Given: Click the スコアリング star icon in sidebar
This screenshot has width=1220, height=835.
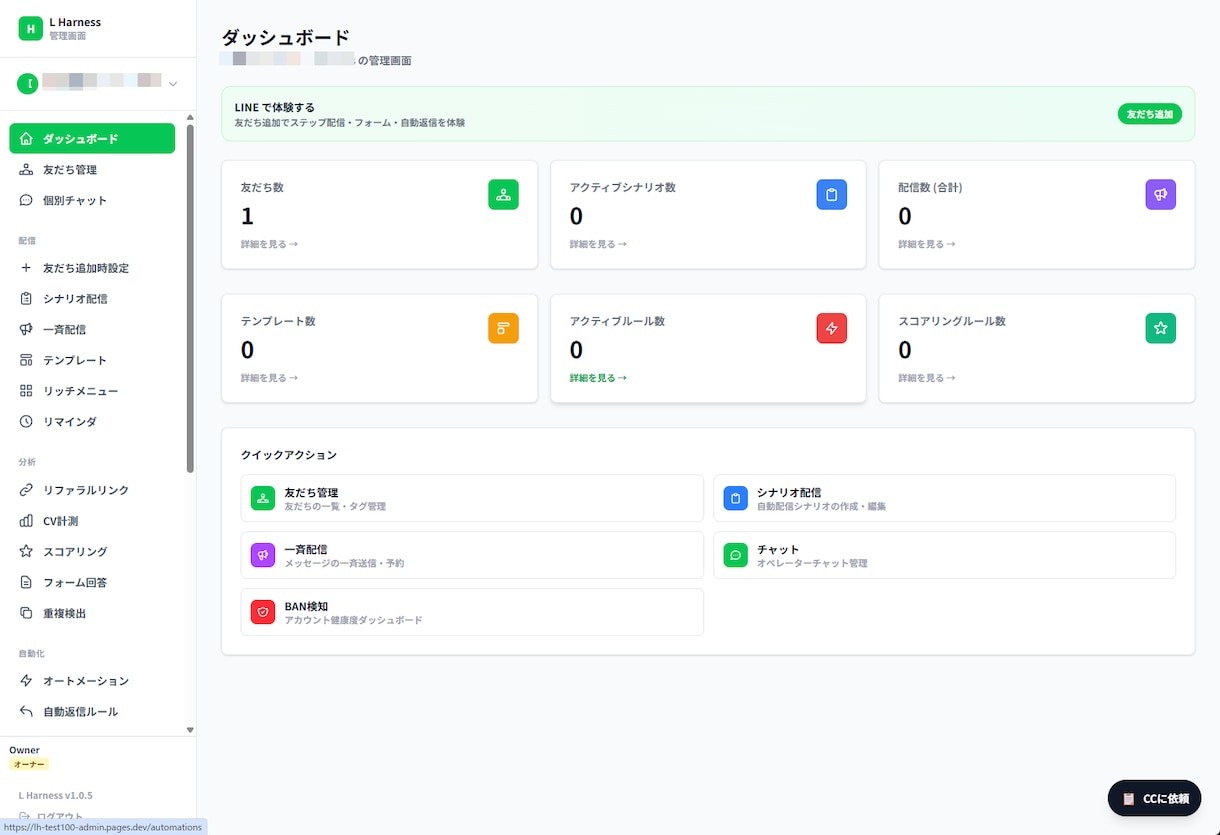Looking at the screenshot, I should tap(26, 551).
